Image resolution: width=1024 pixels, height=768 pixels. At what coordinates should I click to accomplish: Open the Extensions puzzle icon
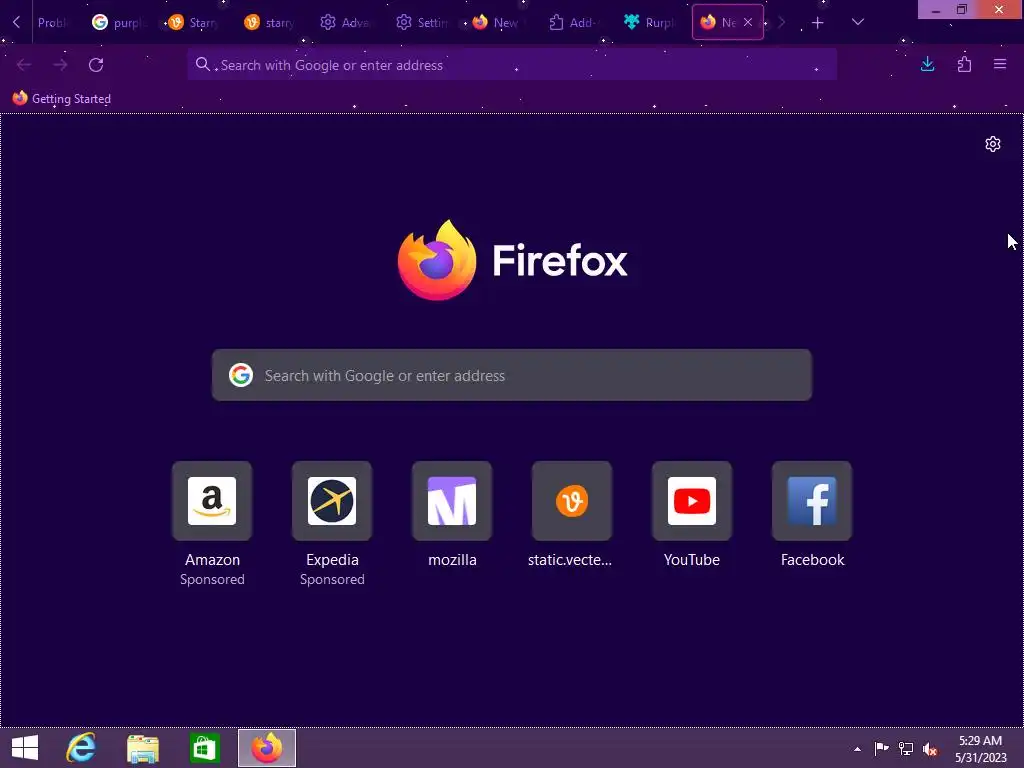[x=964, y=64]
